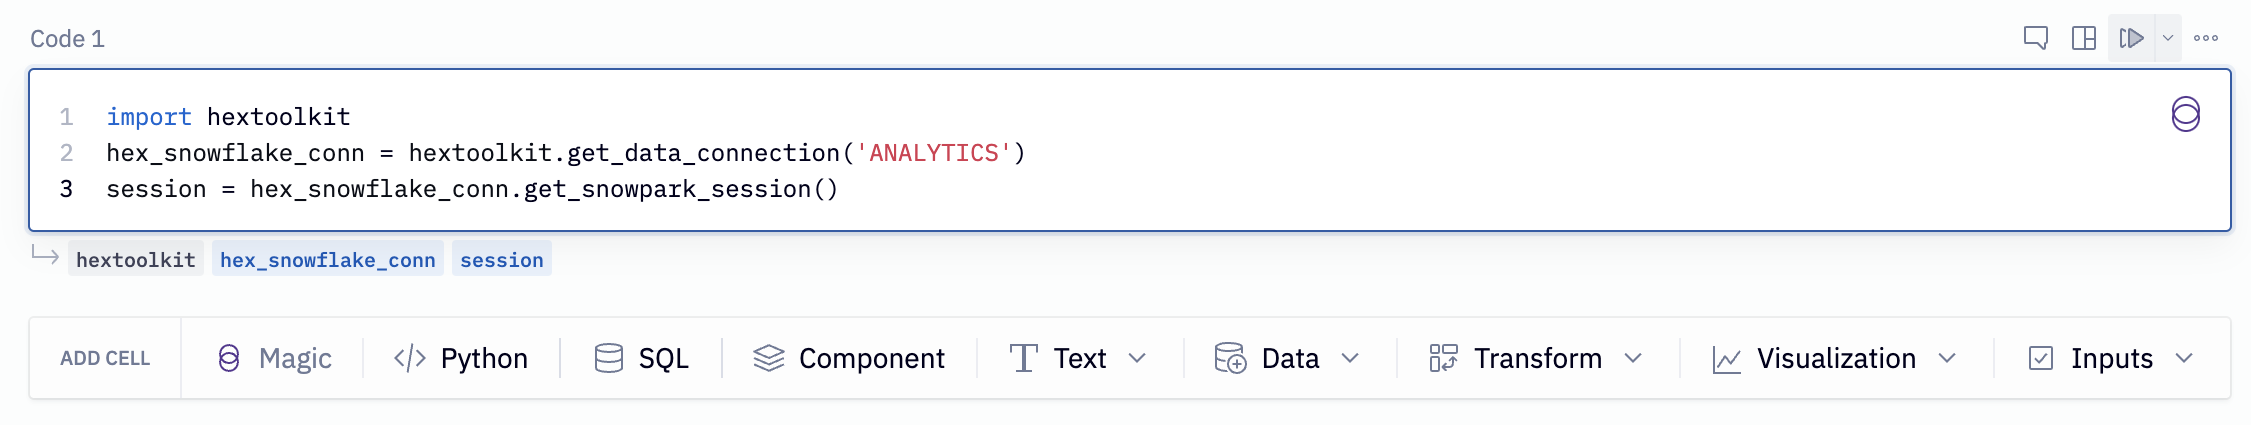Screen dimensions: 2251x425
Task: Click line 3 in the code editor
Action: [x=472, y=189]
